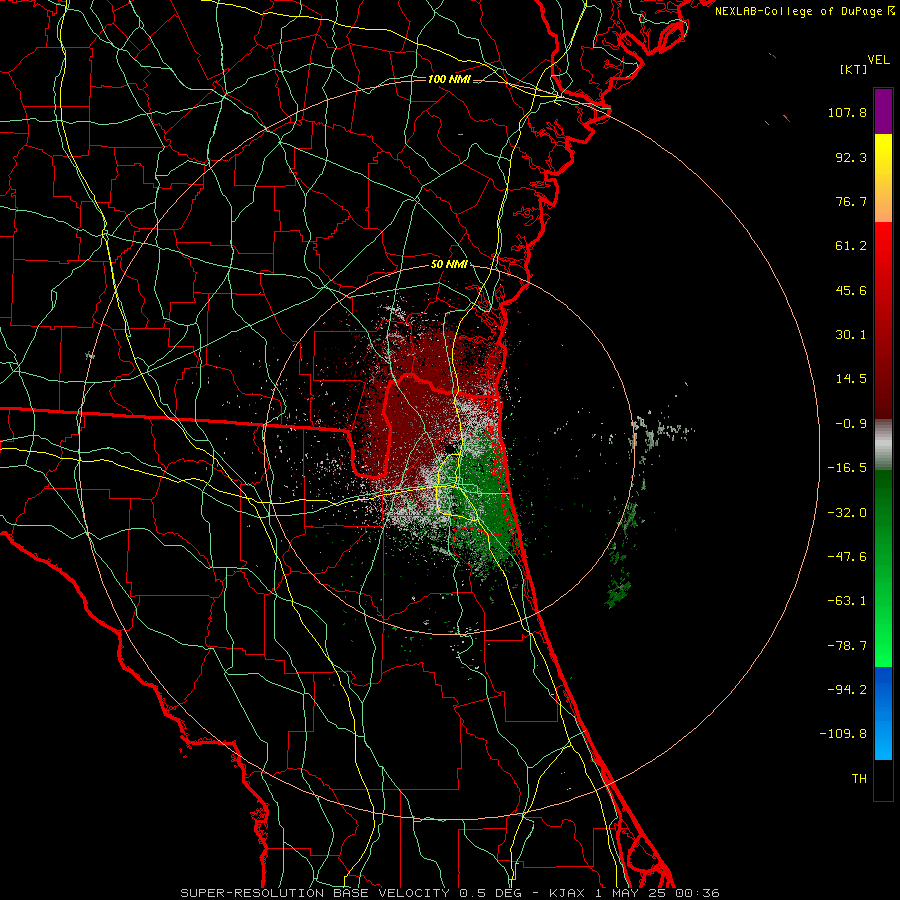The height and width of the screenshot is (900, 900).
Task: Click the 14.5 value on the velocity scale
Action: [851, 379]
